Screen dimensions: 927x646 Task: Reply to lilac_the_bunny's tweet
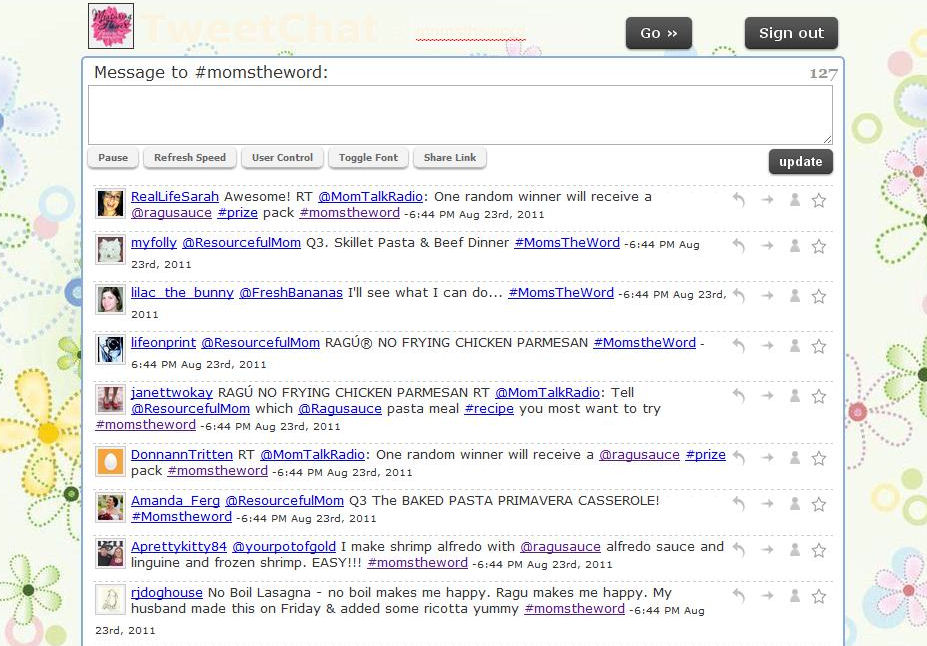coord(738,296)
